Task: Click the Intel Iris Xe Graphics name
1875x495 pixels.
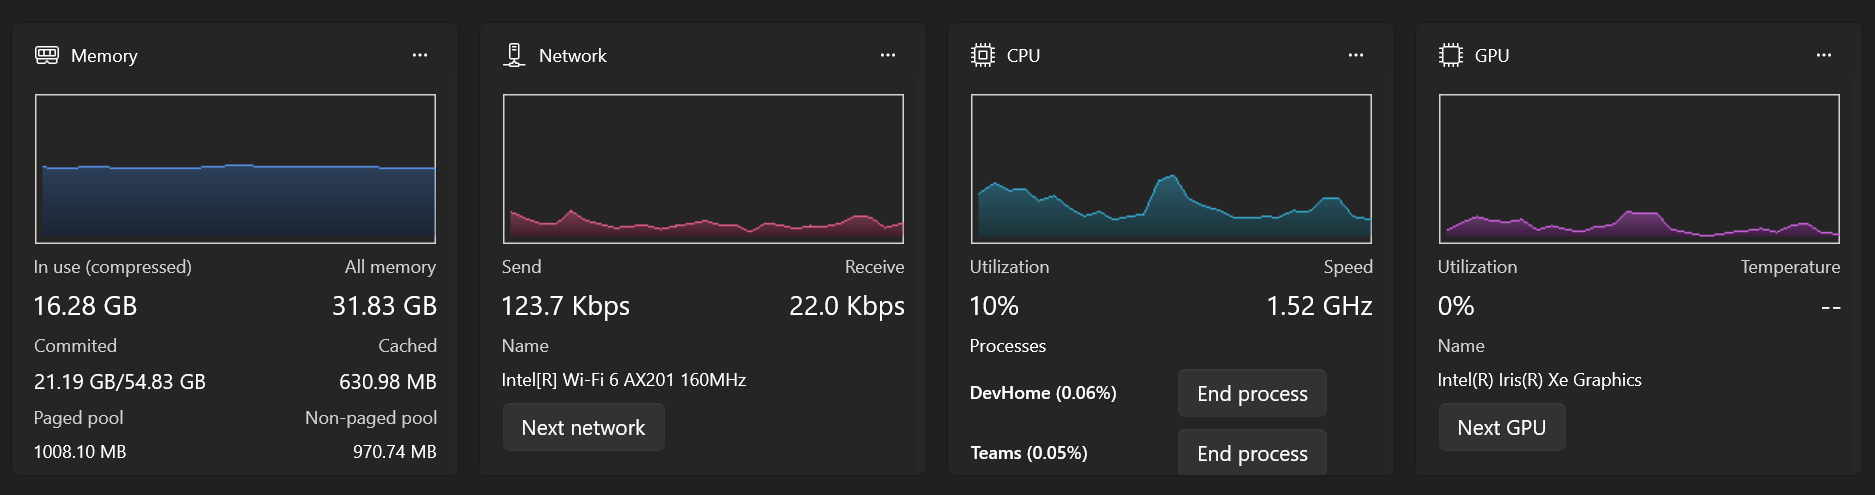Action: [x=1539, y=380]
